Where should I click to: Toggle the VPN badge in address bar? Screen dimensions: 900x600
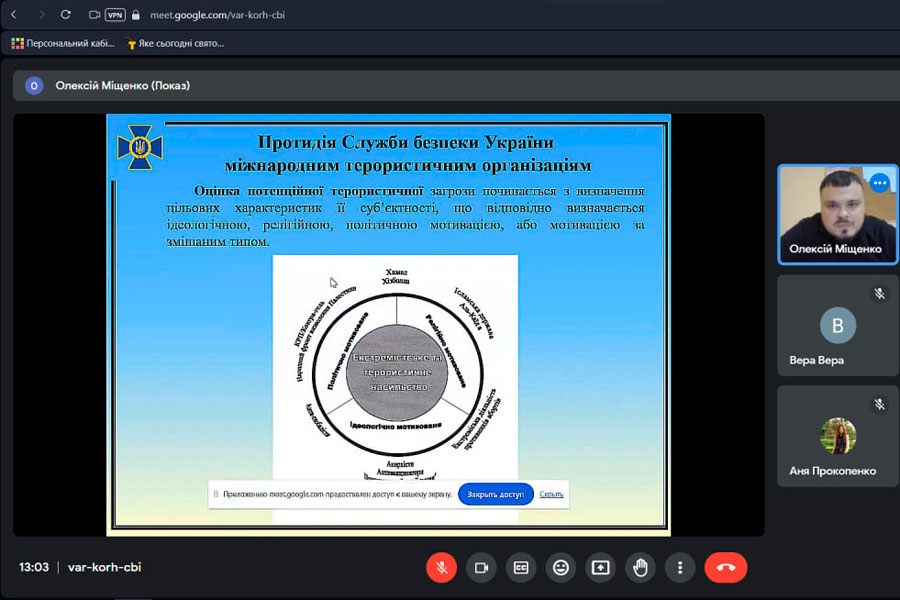(115, 15)
